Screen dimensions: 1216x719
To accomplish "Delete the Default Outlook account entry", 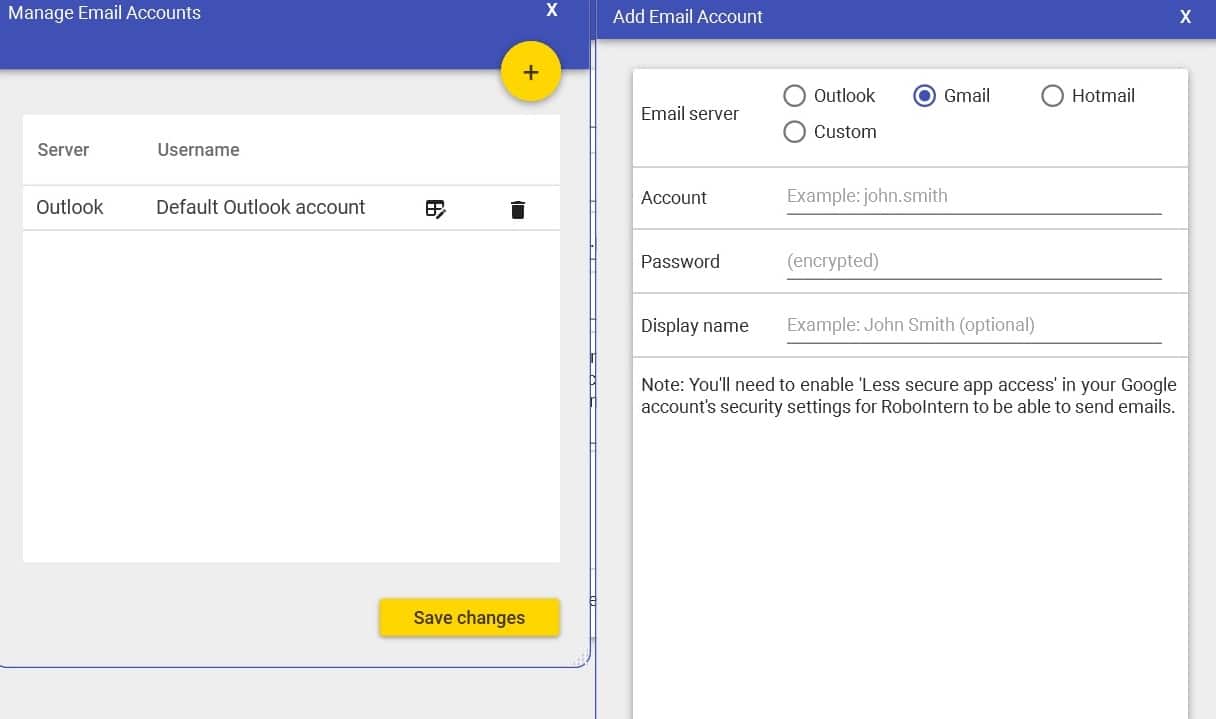I will (x=517, y=209).
